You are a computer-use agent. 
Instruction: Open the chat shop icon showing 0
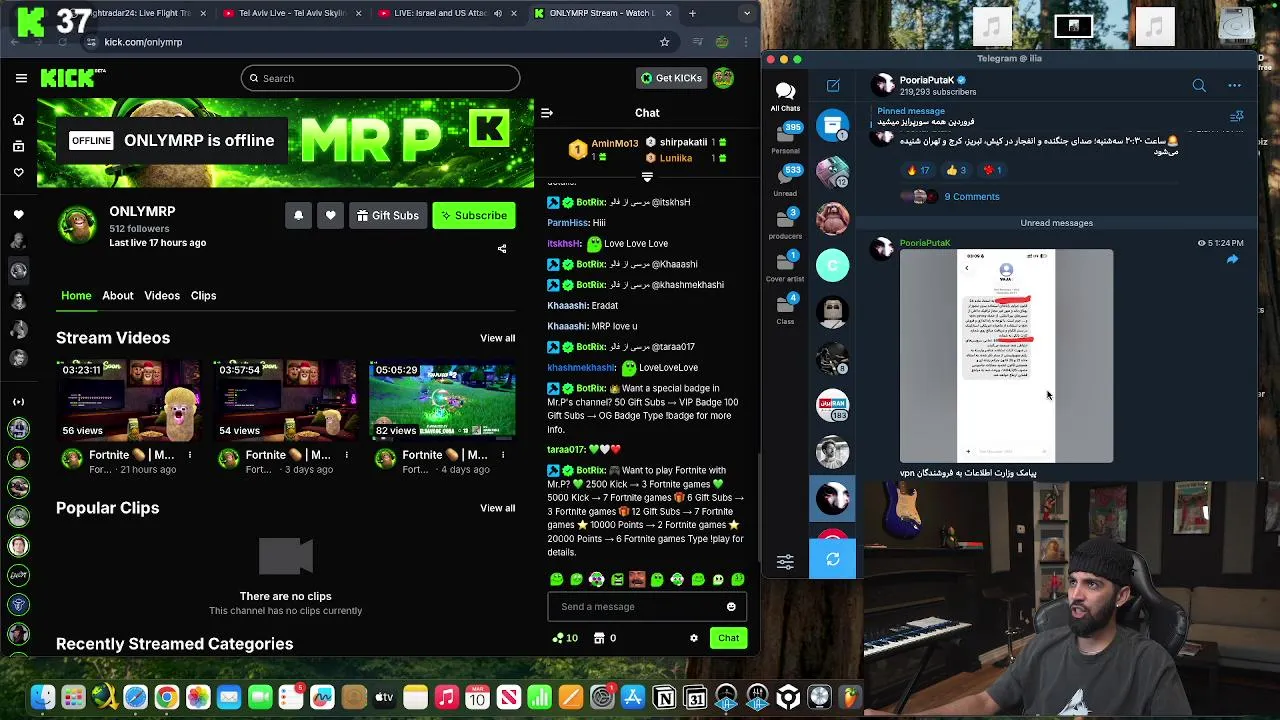point(604,638)
